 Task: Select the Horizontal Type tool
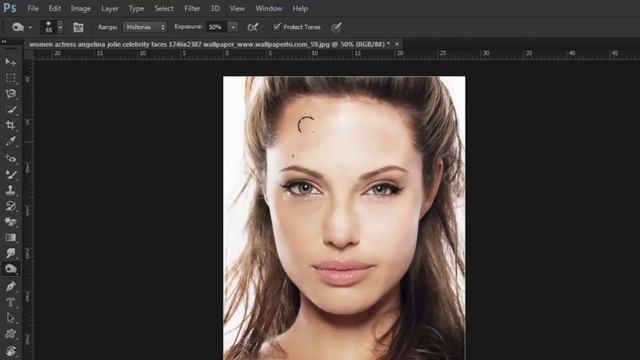(11, 302)
